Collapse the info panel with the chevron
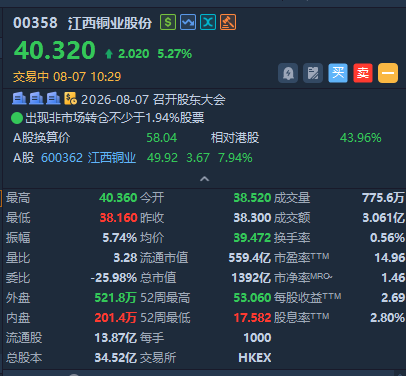Screen dimensions: 406x376 point(204,179)
